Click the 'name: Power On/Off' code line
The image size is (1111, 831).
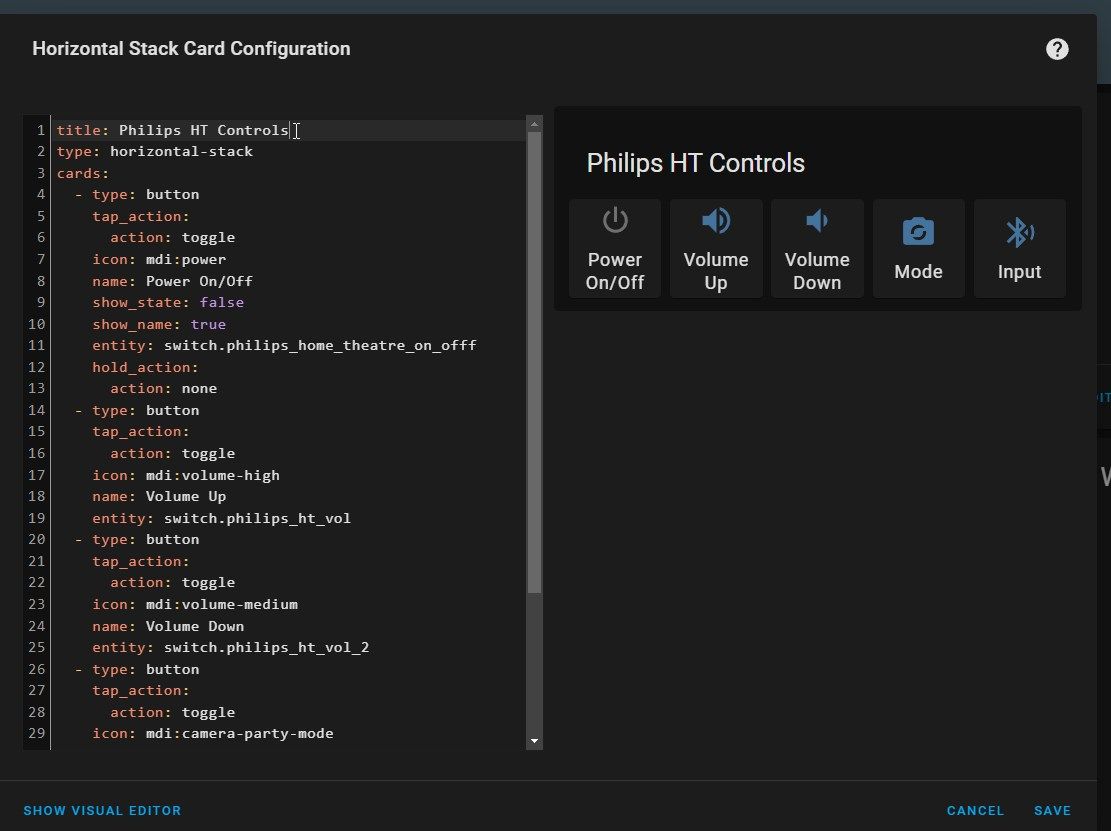pos(172,281)
